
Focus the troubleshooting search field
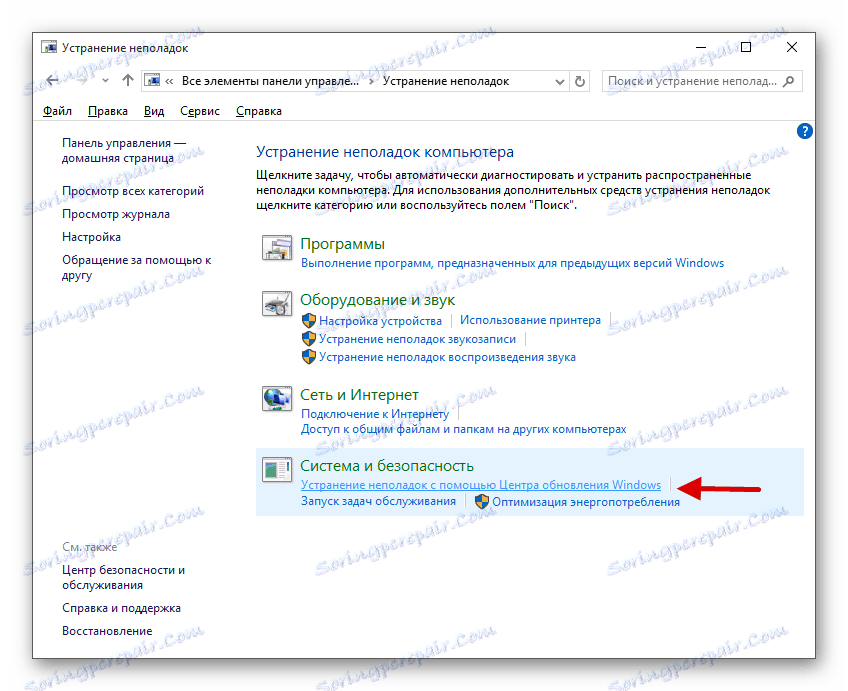692,81
